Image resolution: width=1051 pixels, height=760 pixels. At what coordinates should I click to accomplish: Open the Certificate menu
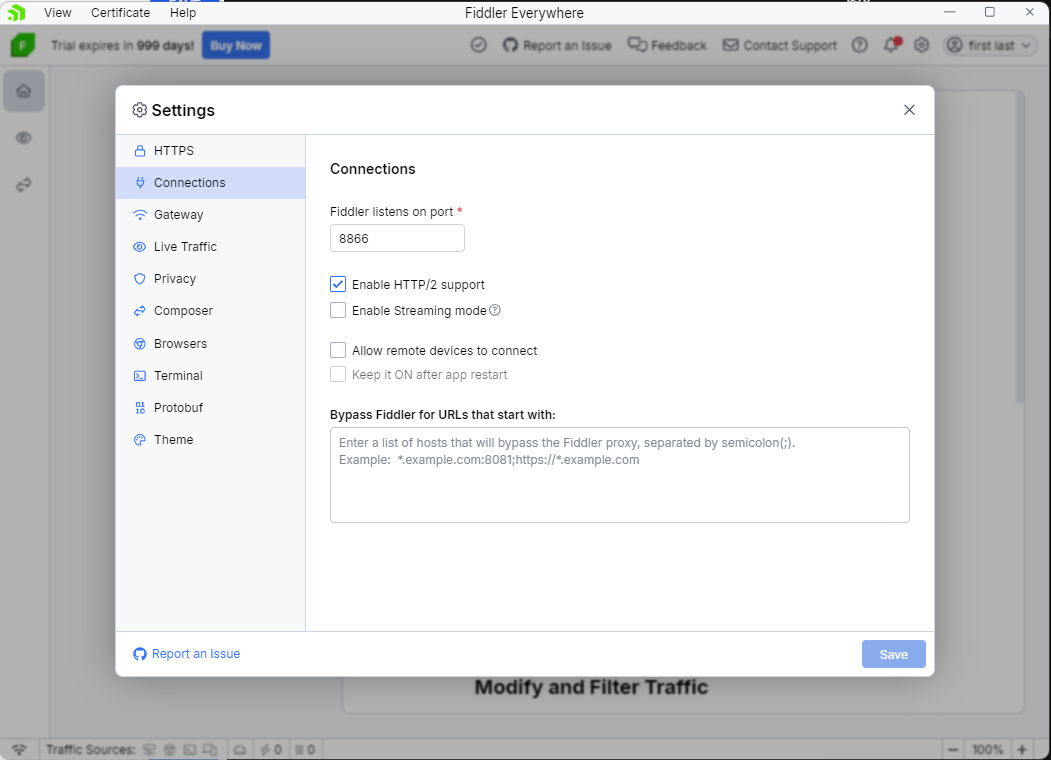coord(120,12)
